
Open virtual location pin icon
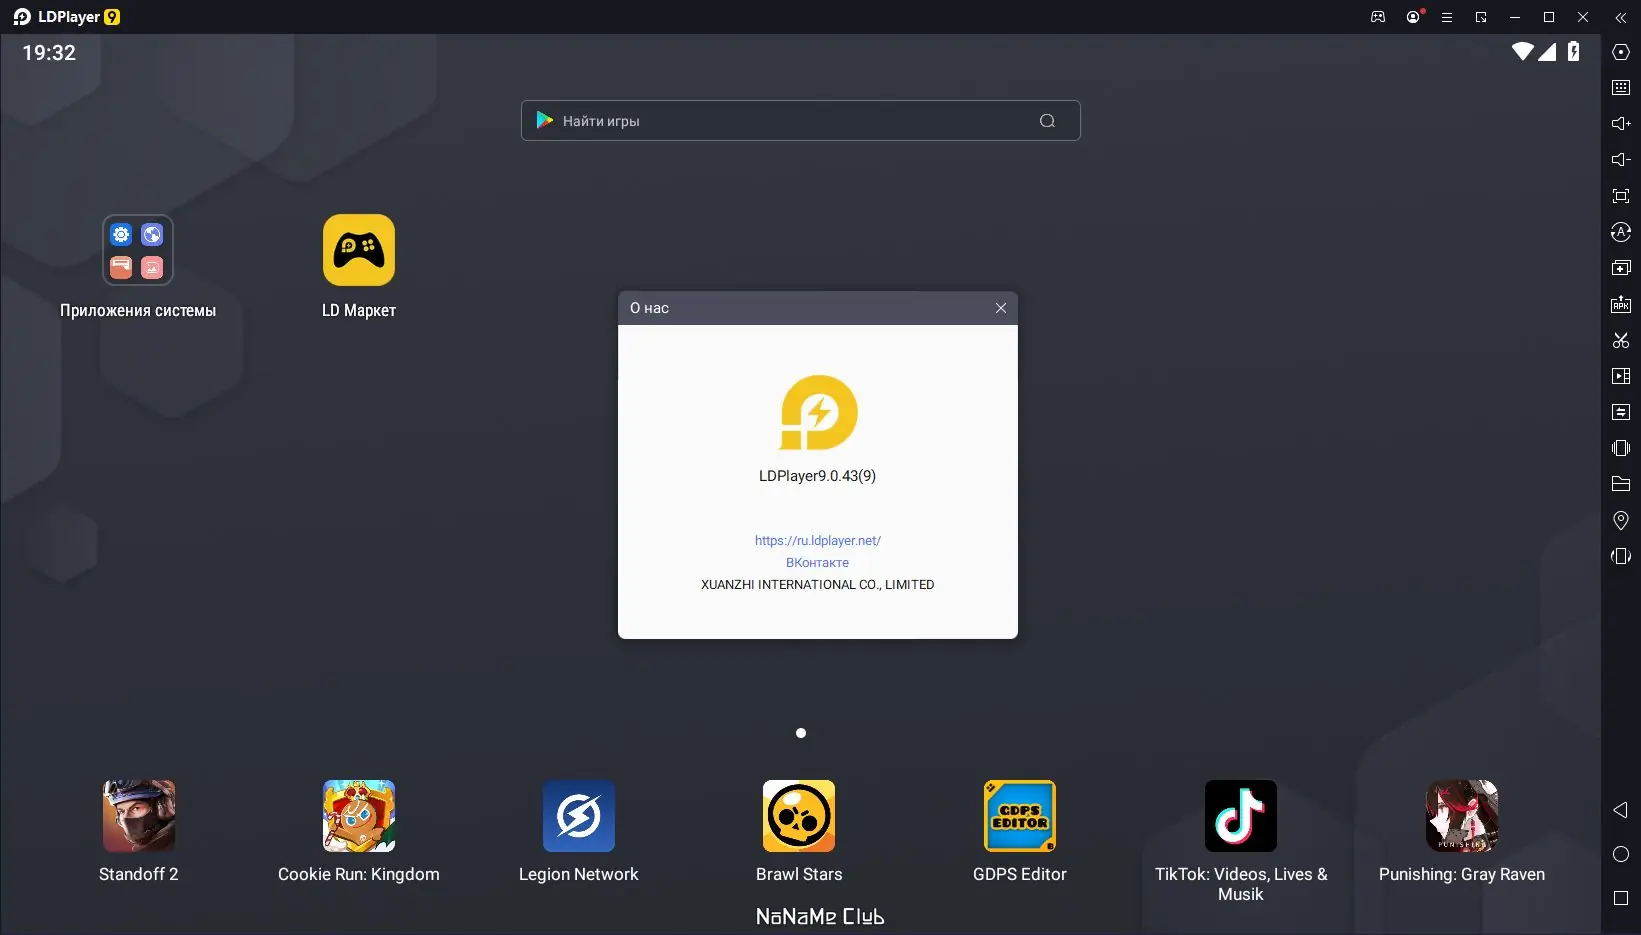click(1621, 520)
